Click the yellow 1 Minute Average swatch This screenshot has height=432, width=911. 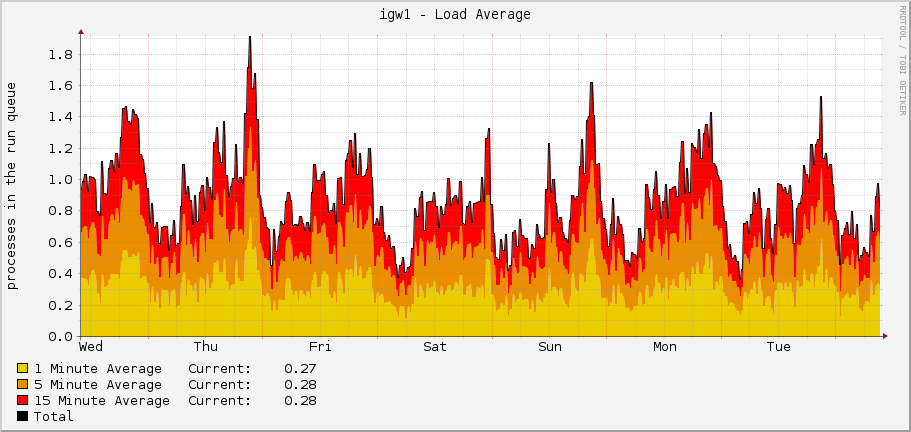point(23,368)
